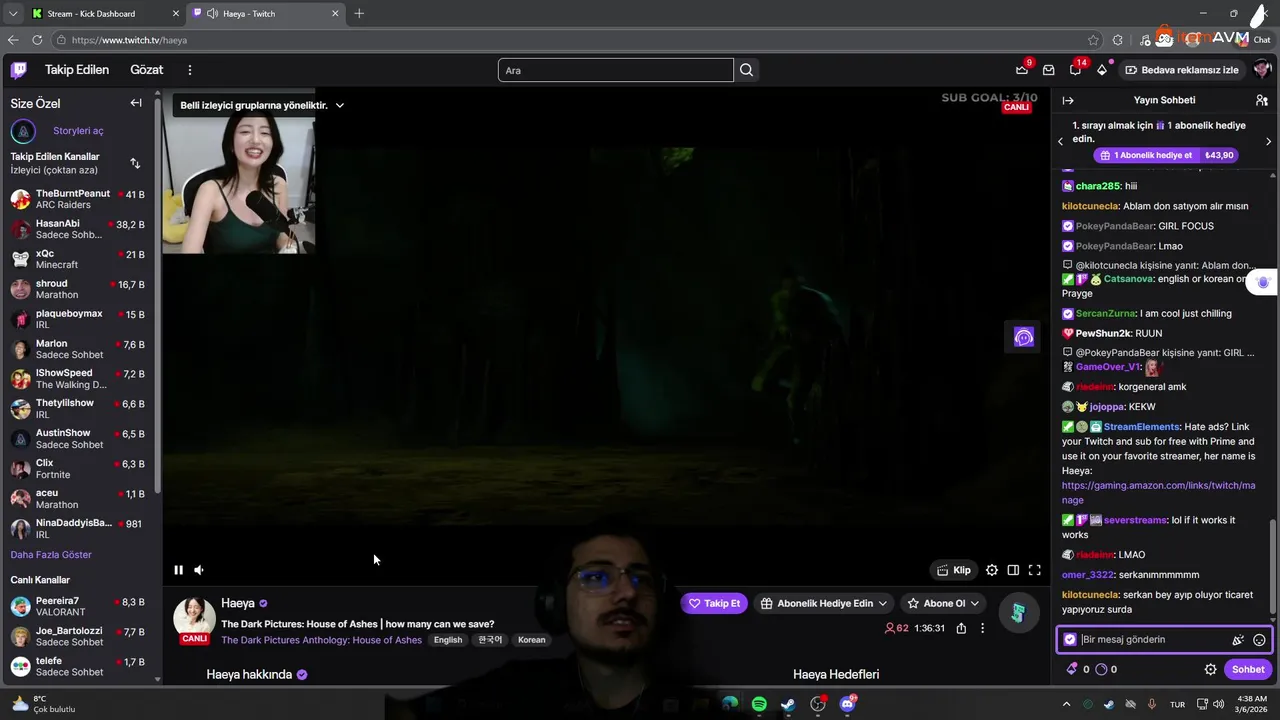This screenshot has height=720, width=1280.
Task: Open the stream more options dots
Action: point(982,628)
